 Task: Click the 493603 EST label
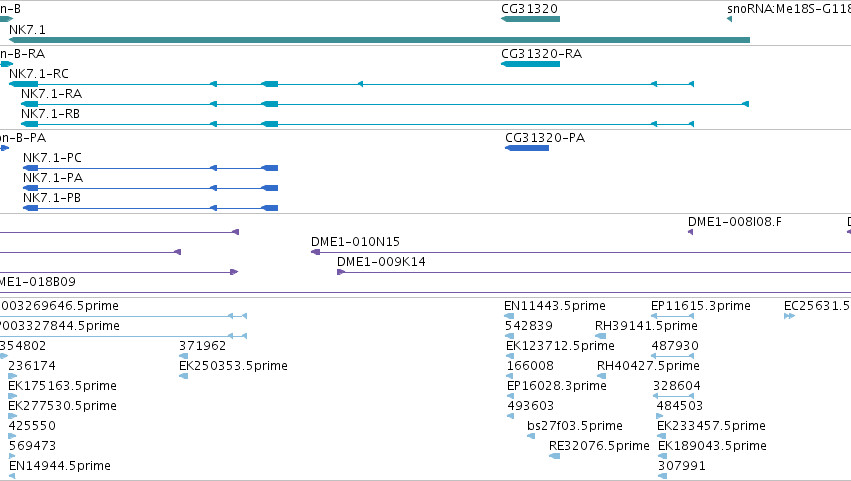(531, 407)
